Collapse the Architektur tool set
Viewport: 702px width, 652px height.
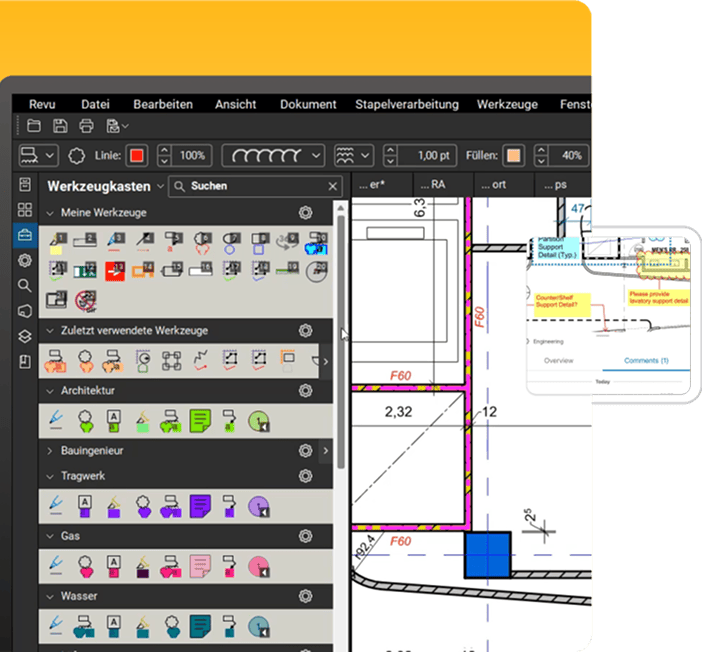(x=50, y=391)
